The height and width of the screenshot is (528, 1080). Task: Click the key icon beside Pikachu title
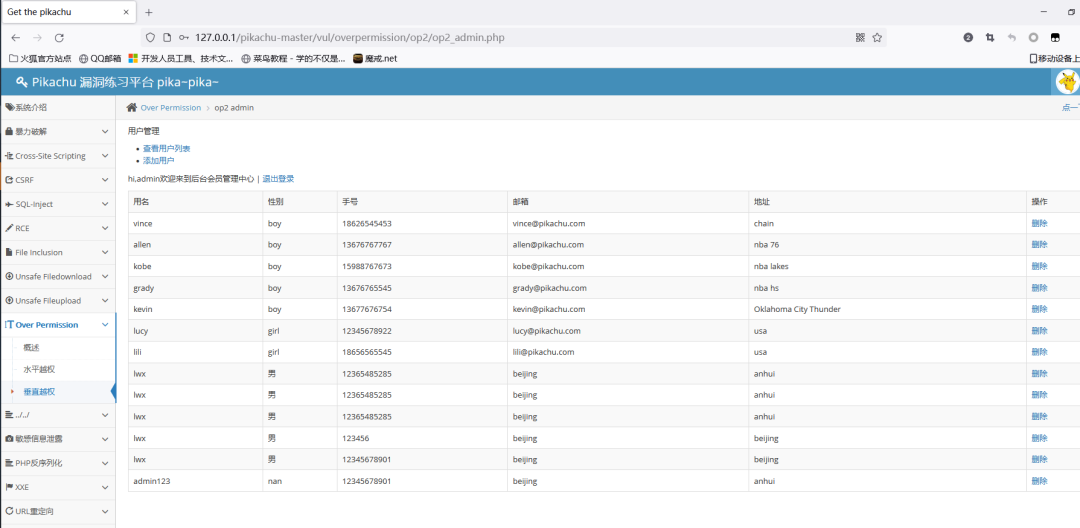point(21,82)
